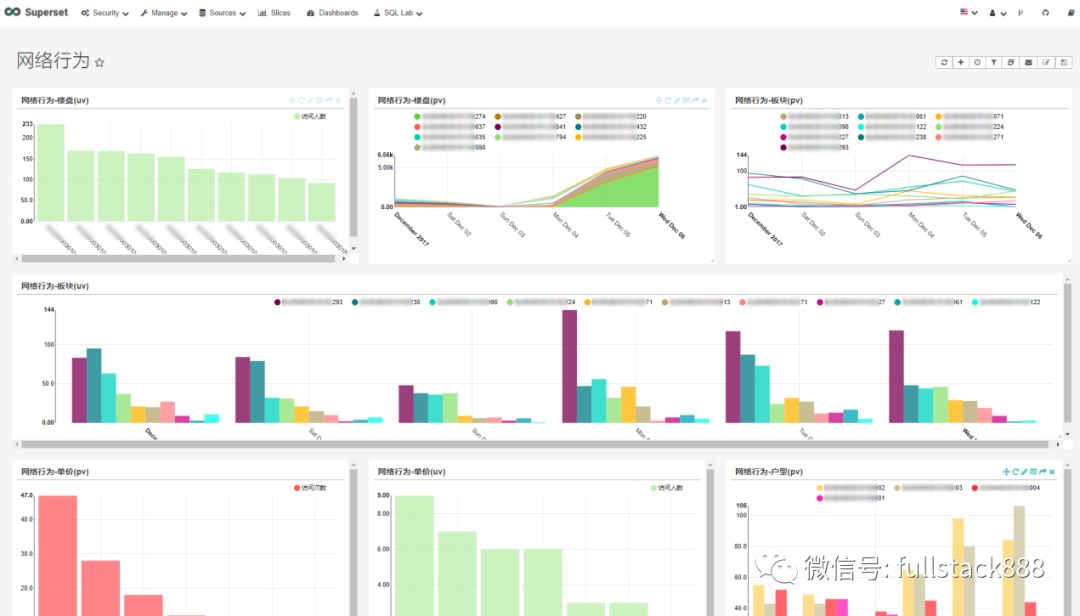This screenshot has height=616, width=1080.
Task: Go to the Slices page
Action: tap(274, 12)
